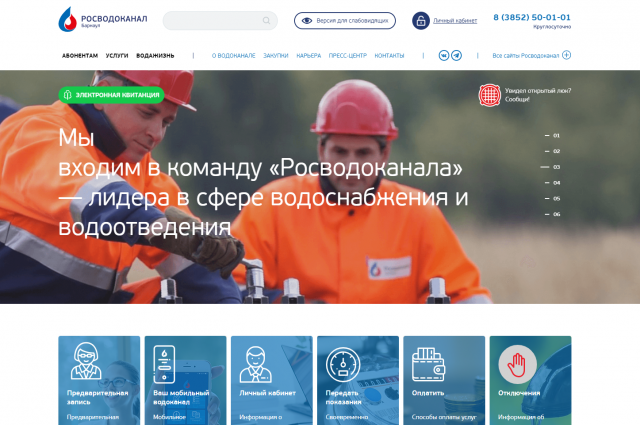Open the АБОНЕНТАМ menu

[80, 56]
